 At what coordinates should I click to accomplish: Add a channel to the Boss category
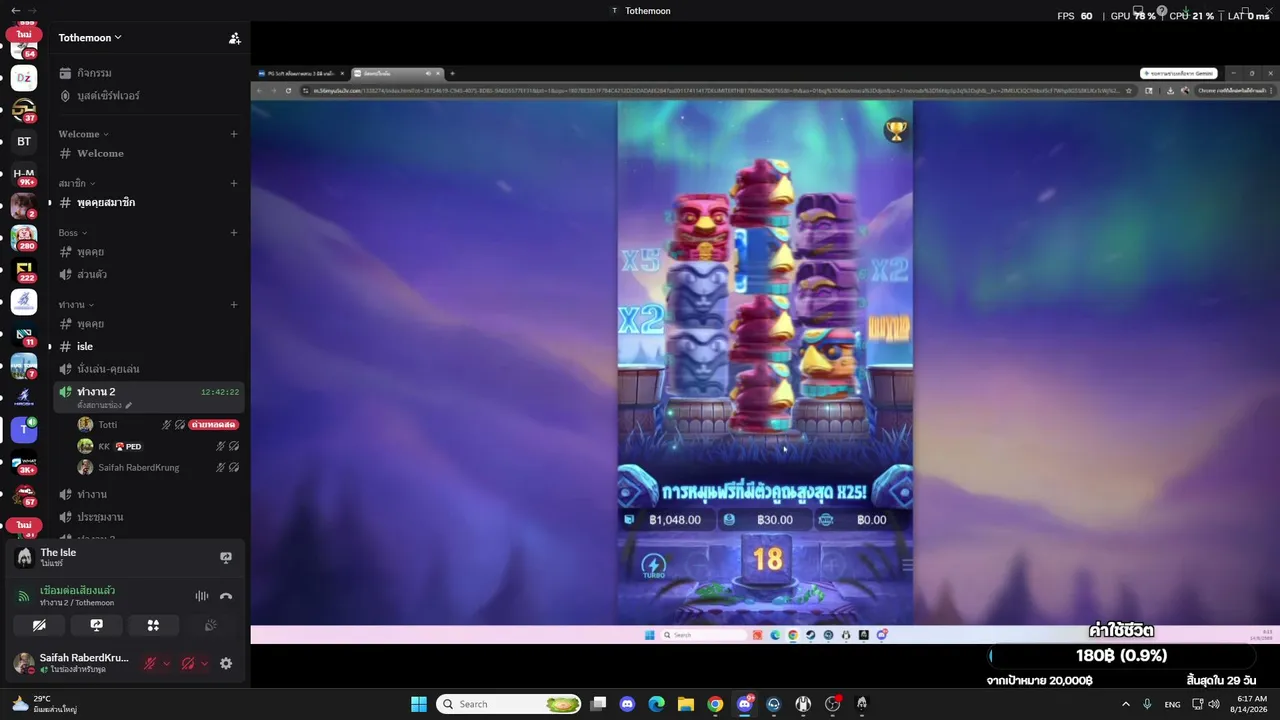pos(234,233)
